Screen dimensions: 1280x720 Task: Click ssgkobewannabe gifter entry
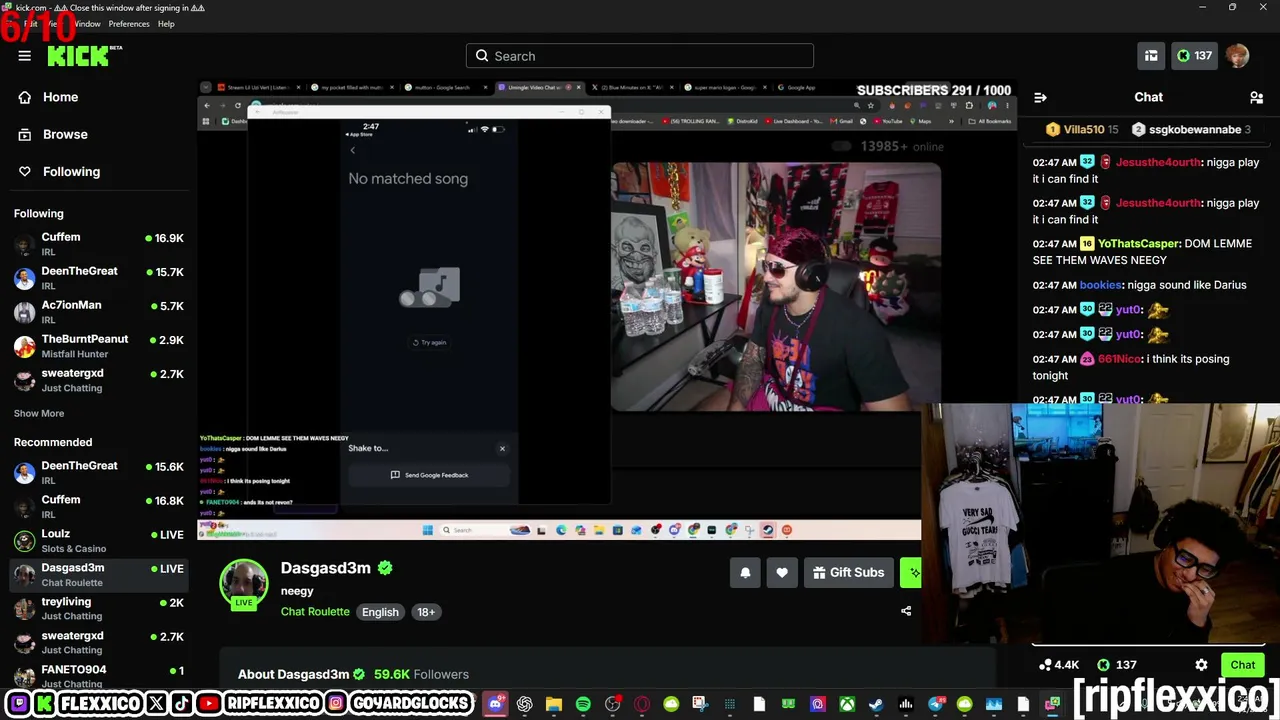1190,129
